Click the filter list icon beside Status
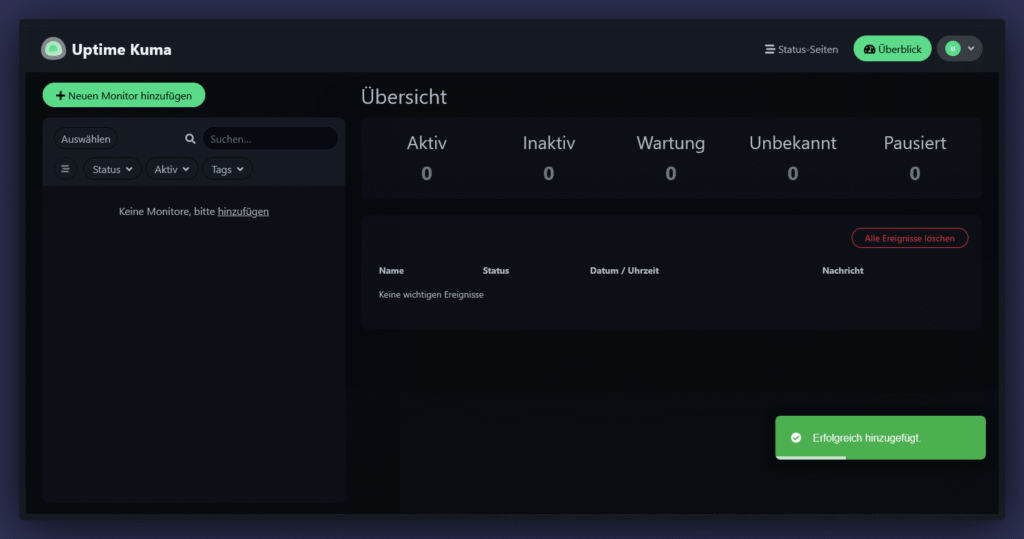This screenshot has height=539, width=1024. tap(66, 169)
